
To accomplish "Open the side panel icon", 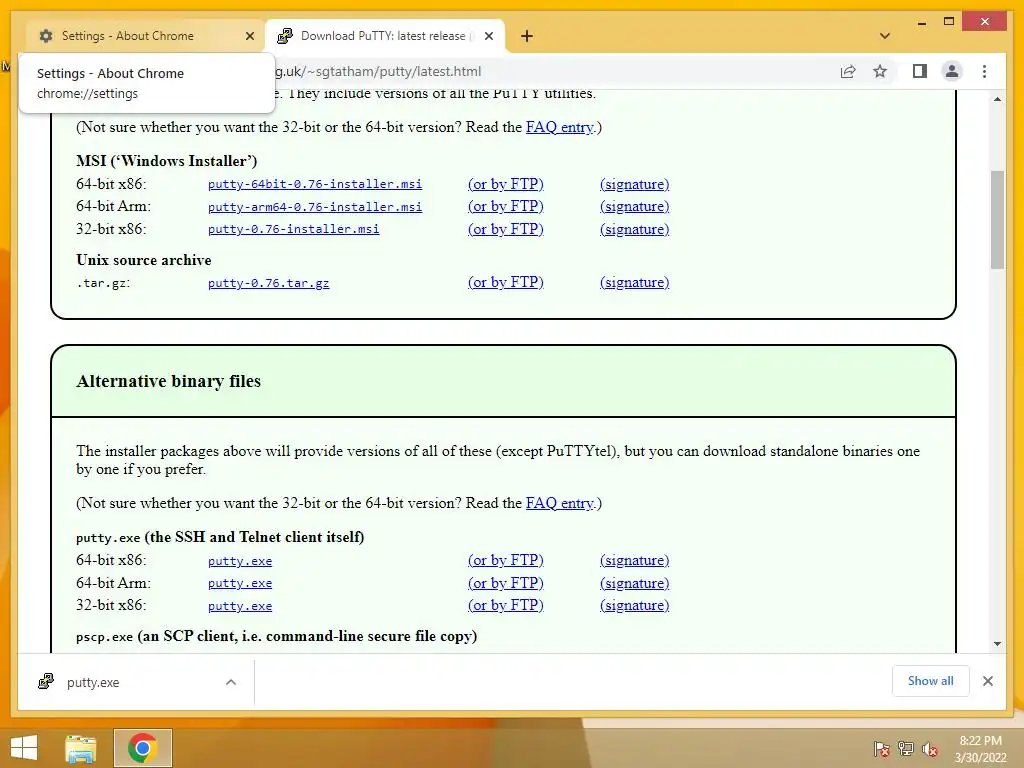I will pyautogui.click(x=920, y=71).
